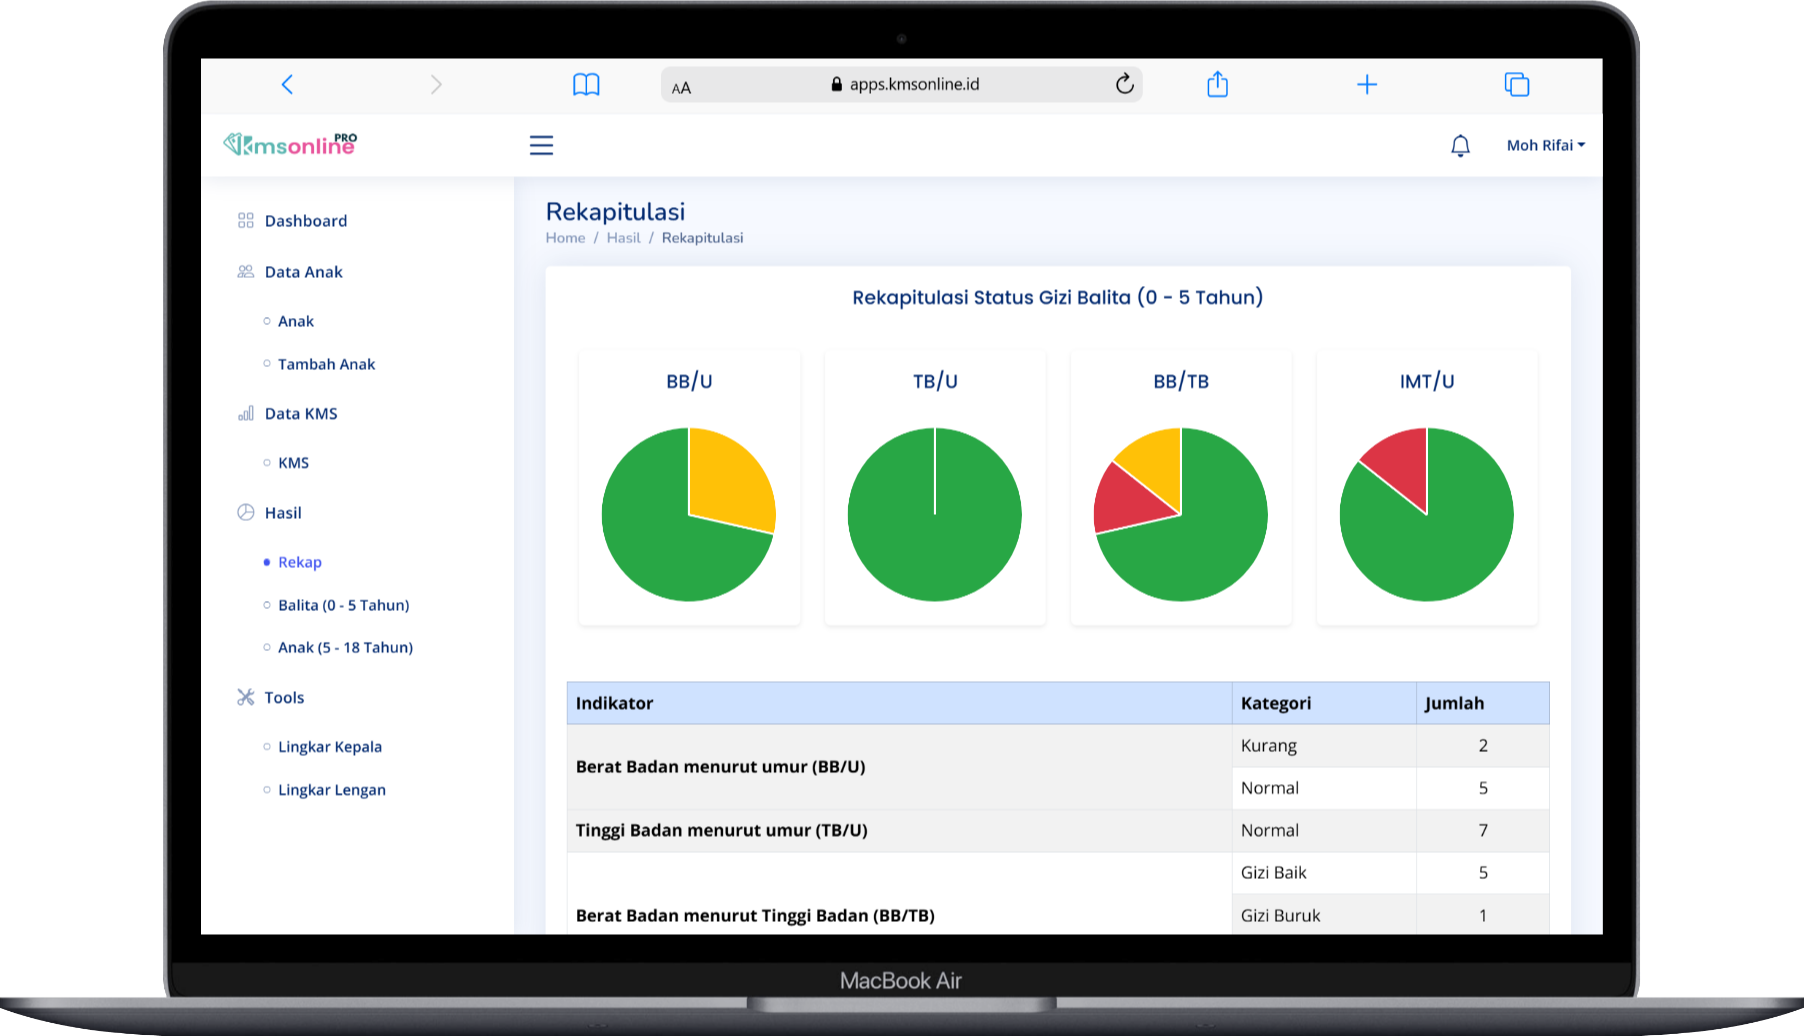Screen dimensions: 1804x1036
Task: Click the kmsonline PRO logo
Action: 290,145
